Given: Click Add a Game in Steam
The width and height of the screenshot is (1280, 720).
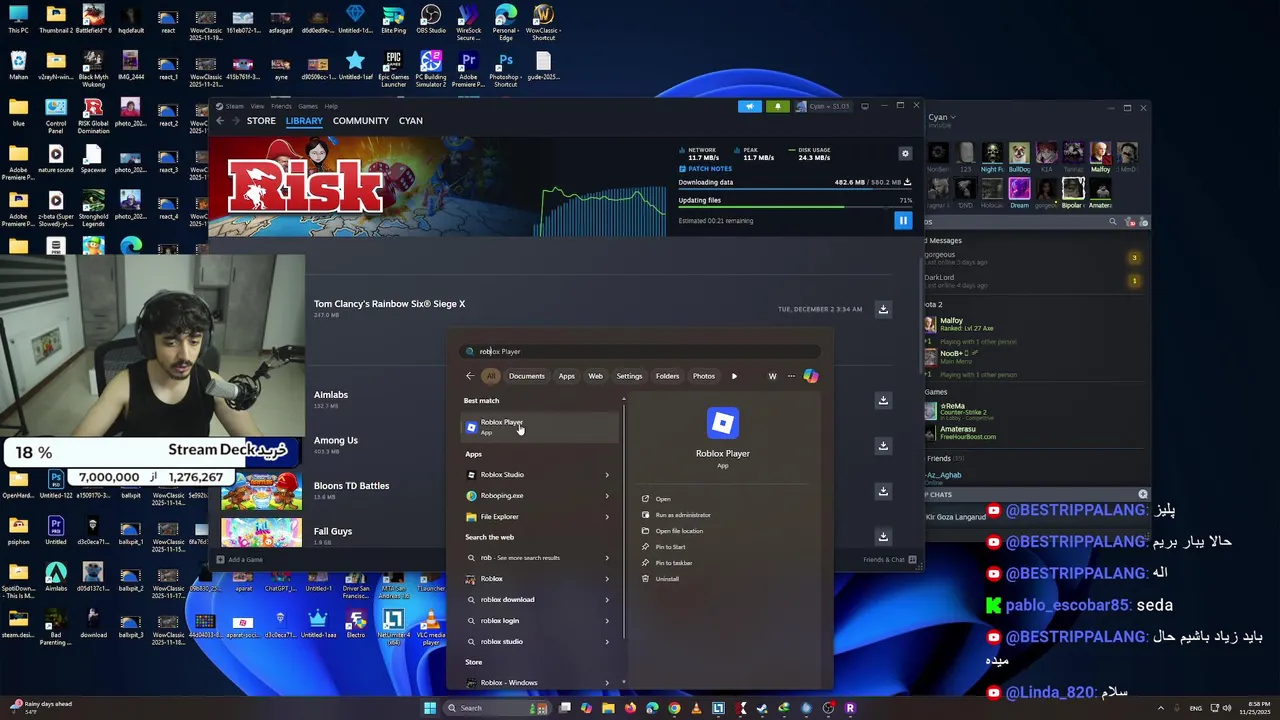Looking at the screenshot, I should [240, 560].
